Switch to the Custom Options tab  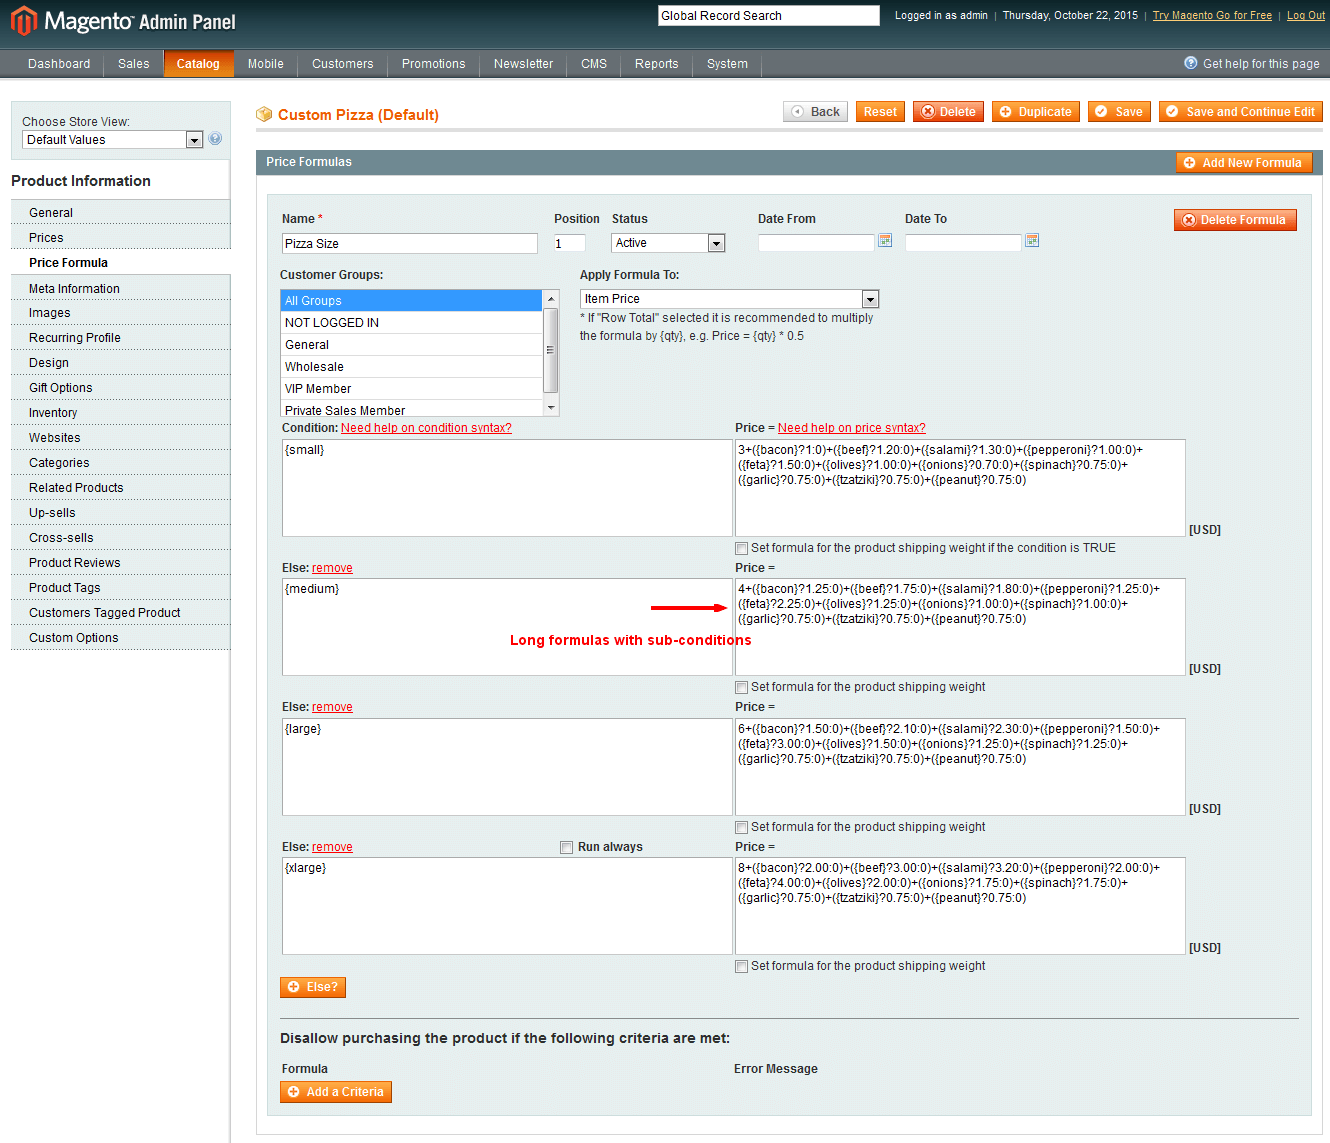click(73, 638)
